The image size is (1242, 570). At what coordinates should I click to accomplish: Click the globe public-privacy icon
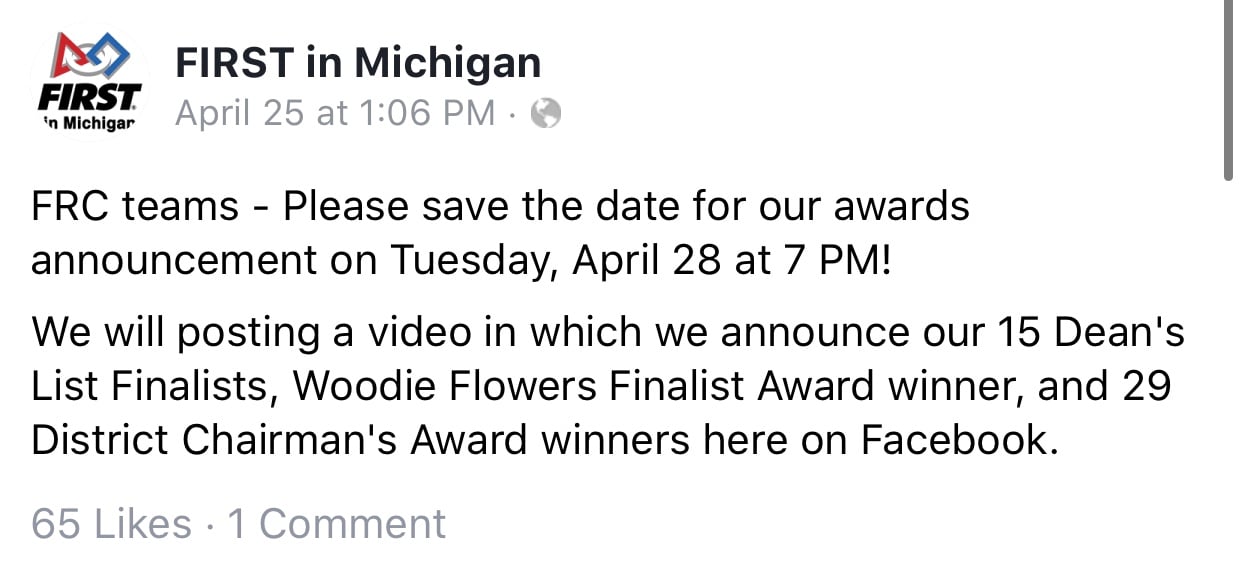pyautogui.click(x=545, y=114)
